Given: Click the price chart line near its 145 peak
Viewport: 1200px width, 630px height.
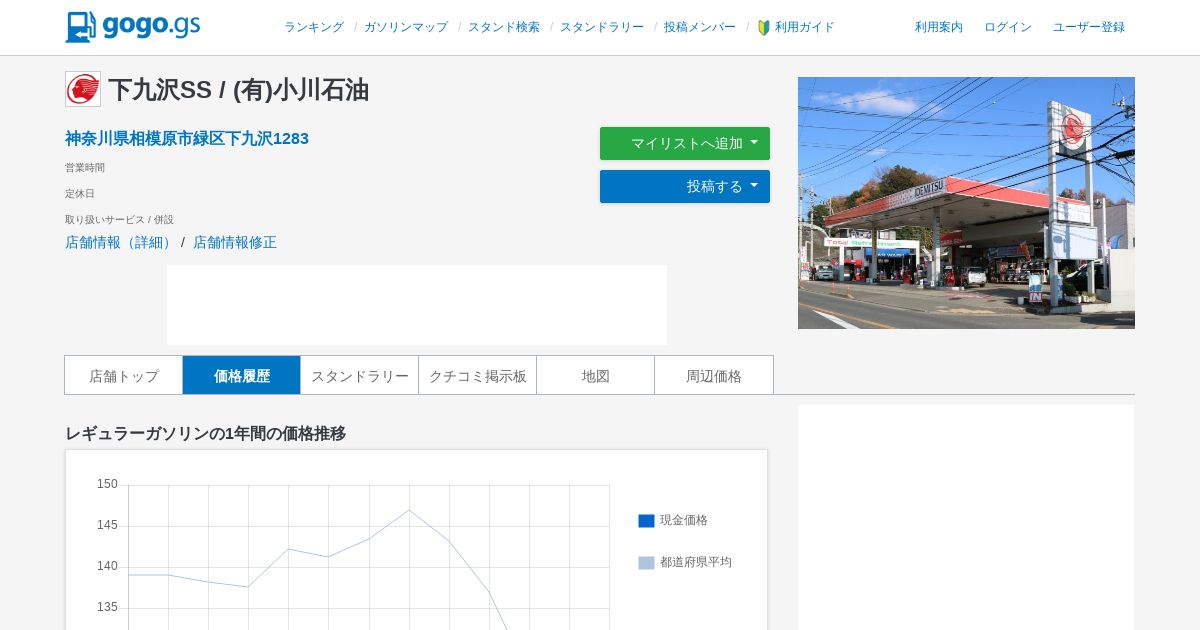Looking at the screenshot, I should (x=409, y=510).
